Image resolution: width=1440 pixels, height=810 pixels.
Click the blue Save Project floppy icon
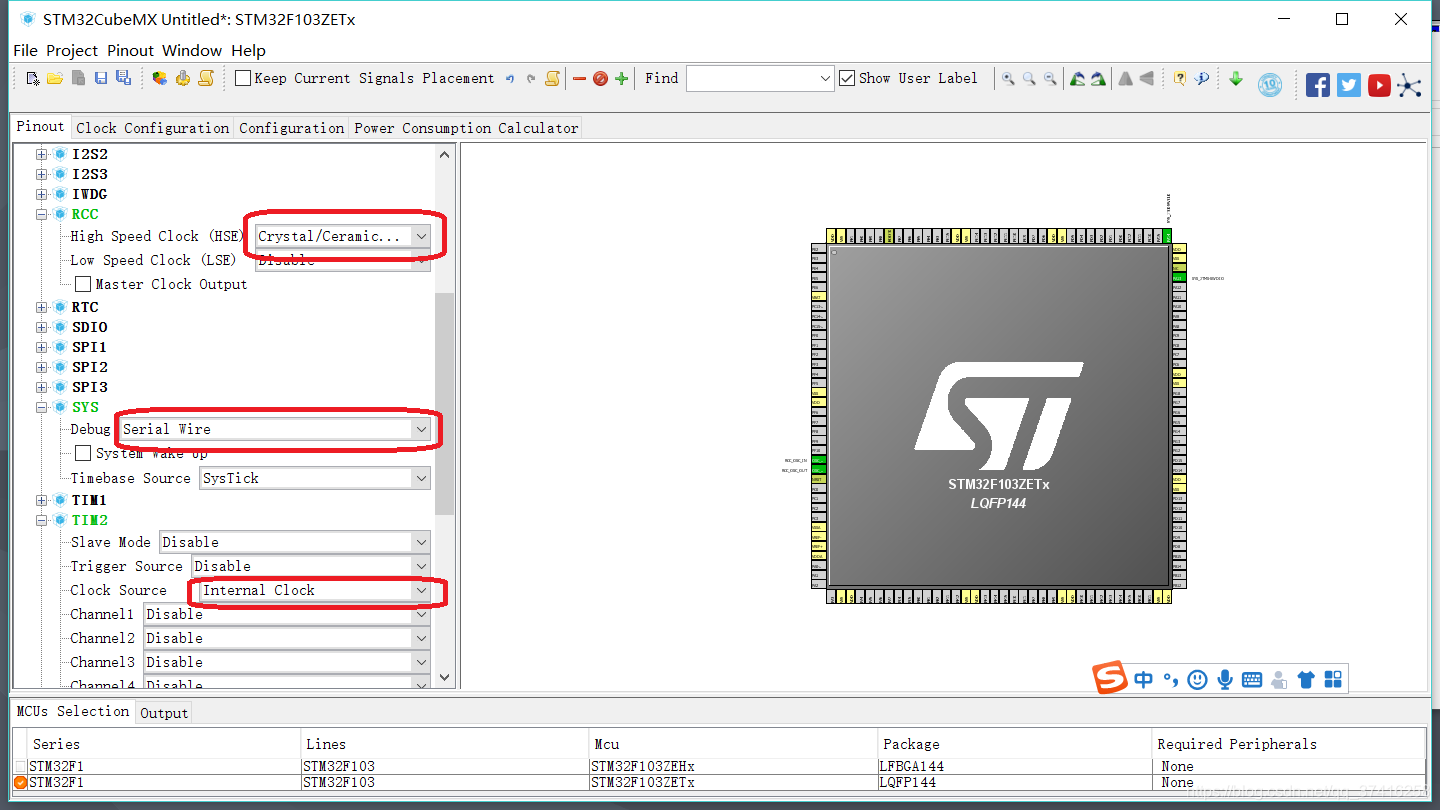point(100,78)
